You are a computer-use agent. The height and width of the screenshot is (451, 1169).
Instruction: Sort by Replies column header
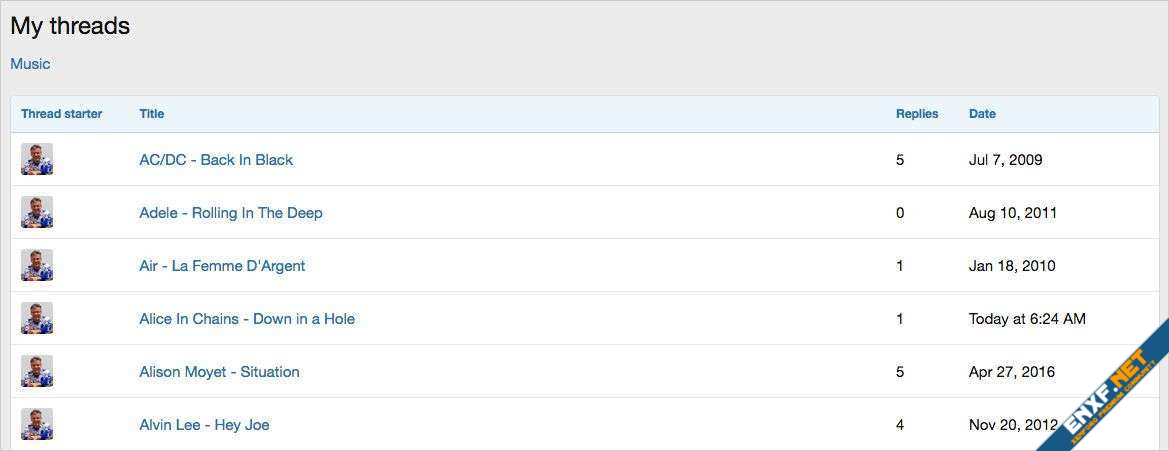[x=917, y=114]
